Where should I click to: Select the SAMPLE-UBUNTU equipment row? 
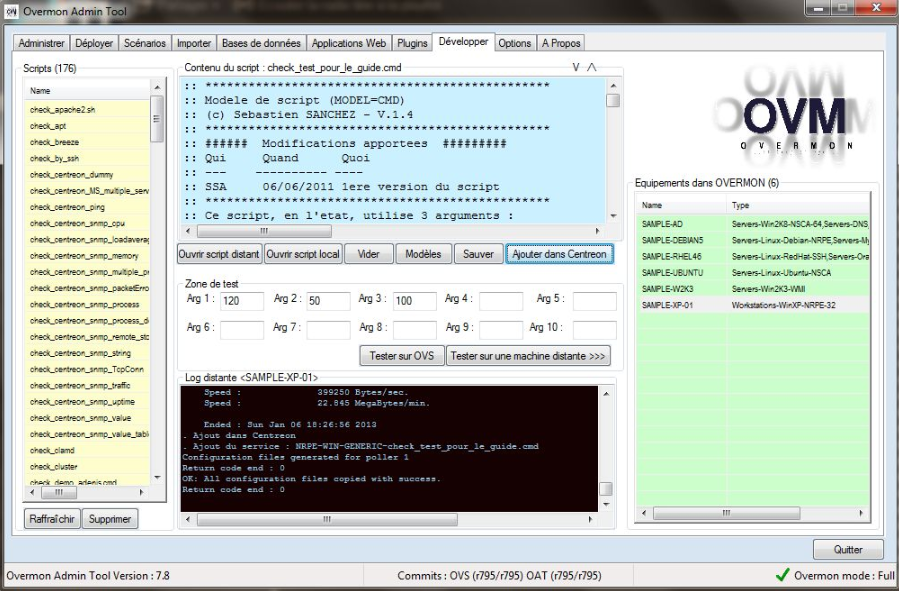(672, 272)
